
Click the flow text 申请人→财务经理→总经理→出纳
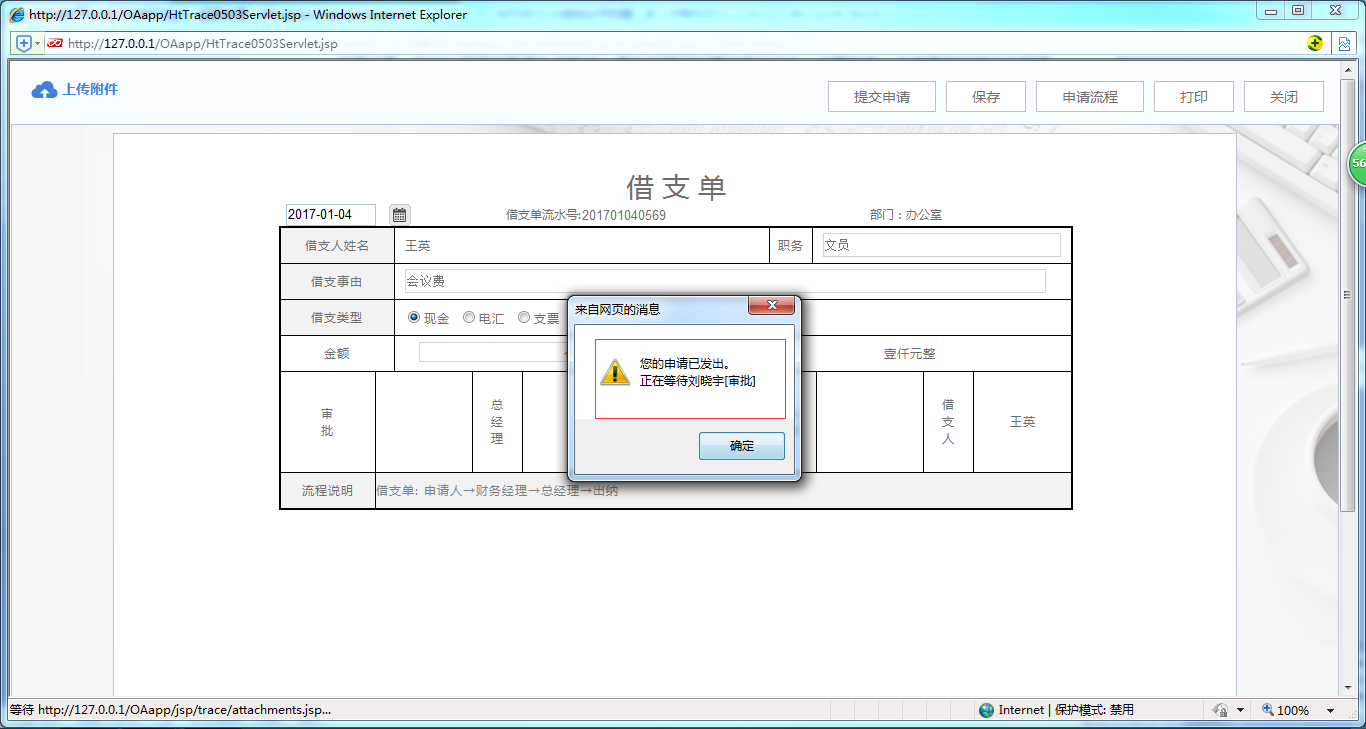[x=521, y=491]
